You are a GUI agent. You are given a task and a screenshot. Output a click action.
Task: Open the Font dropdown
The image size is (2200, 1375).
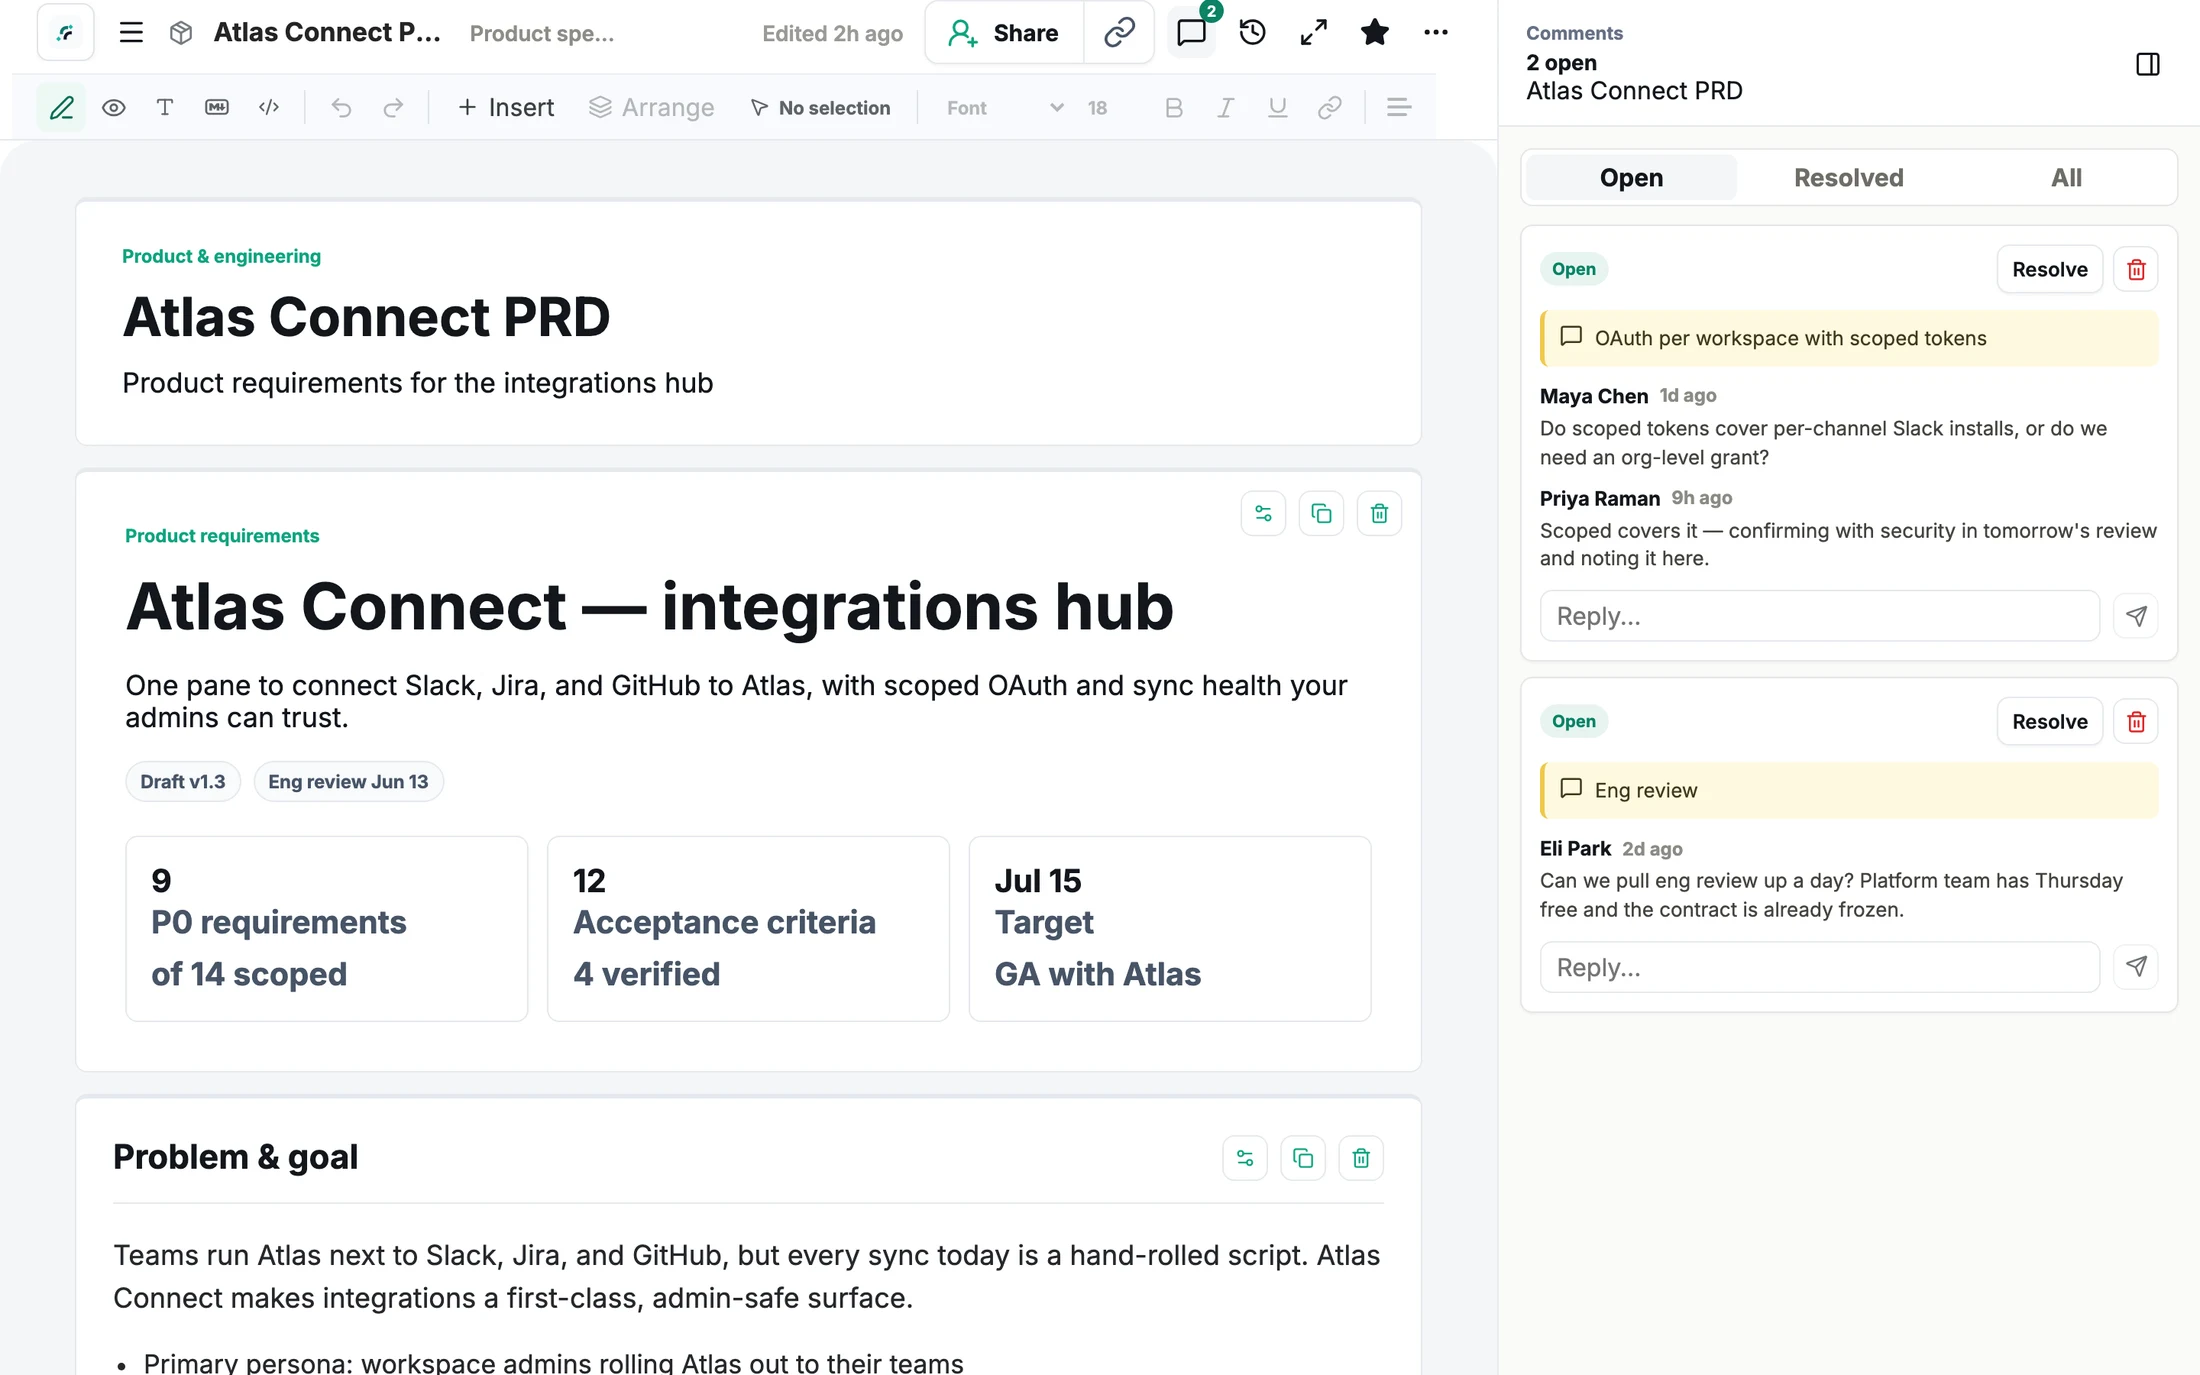[x=1004, y=107]
